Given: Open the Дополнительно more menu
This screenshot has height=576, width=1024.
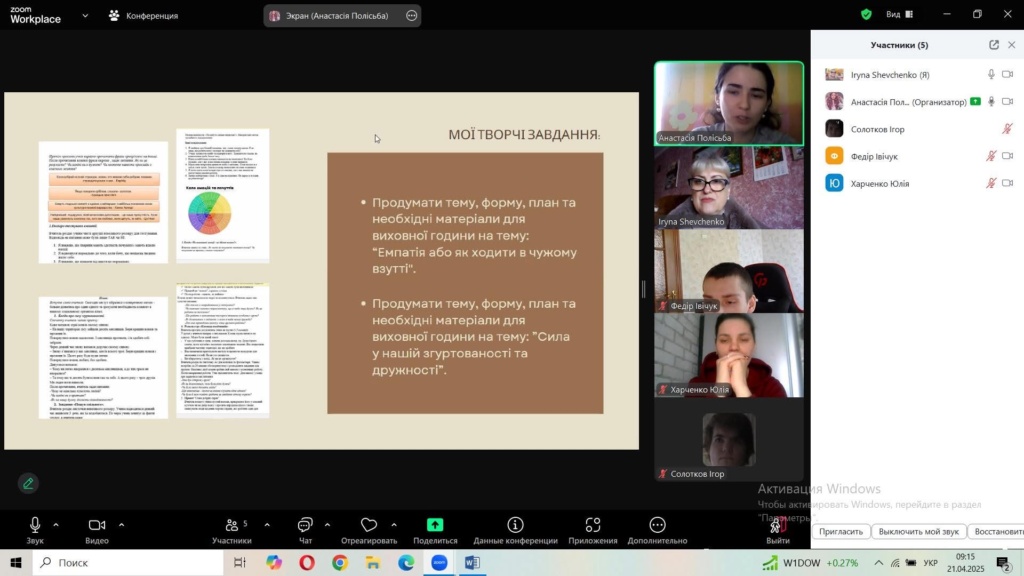Looking at the screenshot, I should [657, 530].
